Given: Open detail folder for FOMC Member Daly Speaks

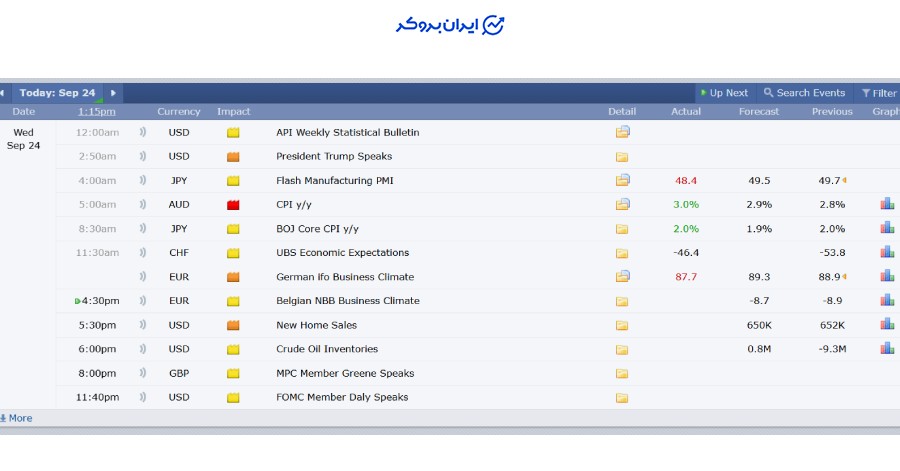Looking at the screenshot, I should coord(622,397).
